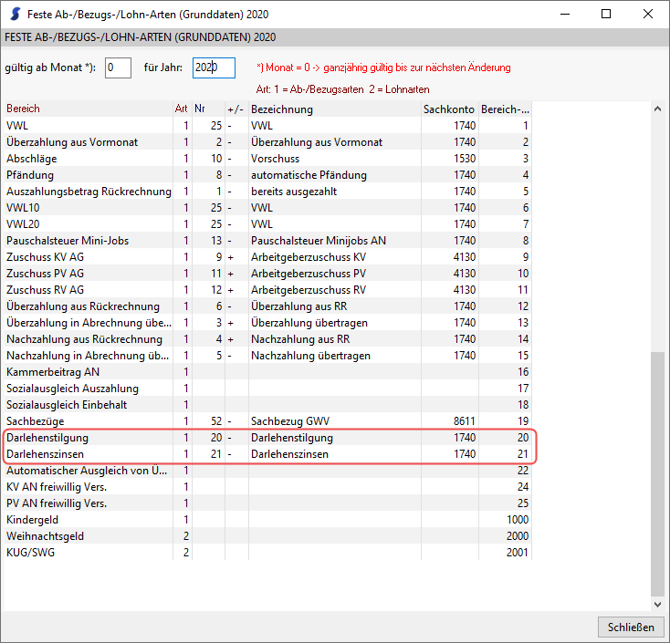Minimize the window
670x643 pixels.
(x=565, y=14)
